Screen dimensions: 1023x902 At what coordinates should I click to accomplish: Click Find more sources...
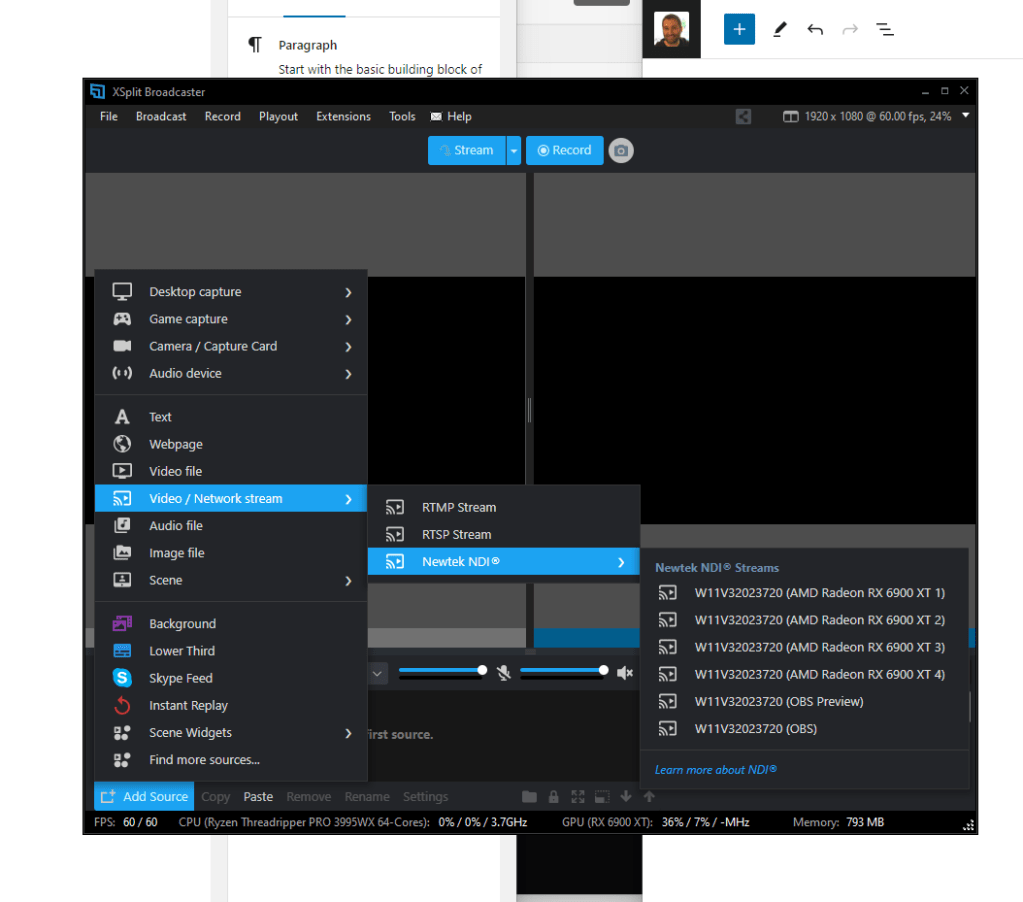point(231,760)
